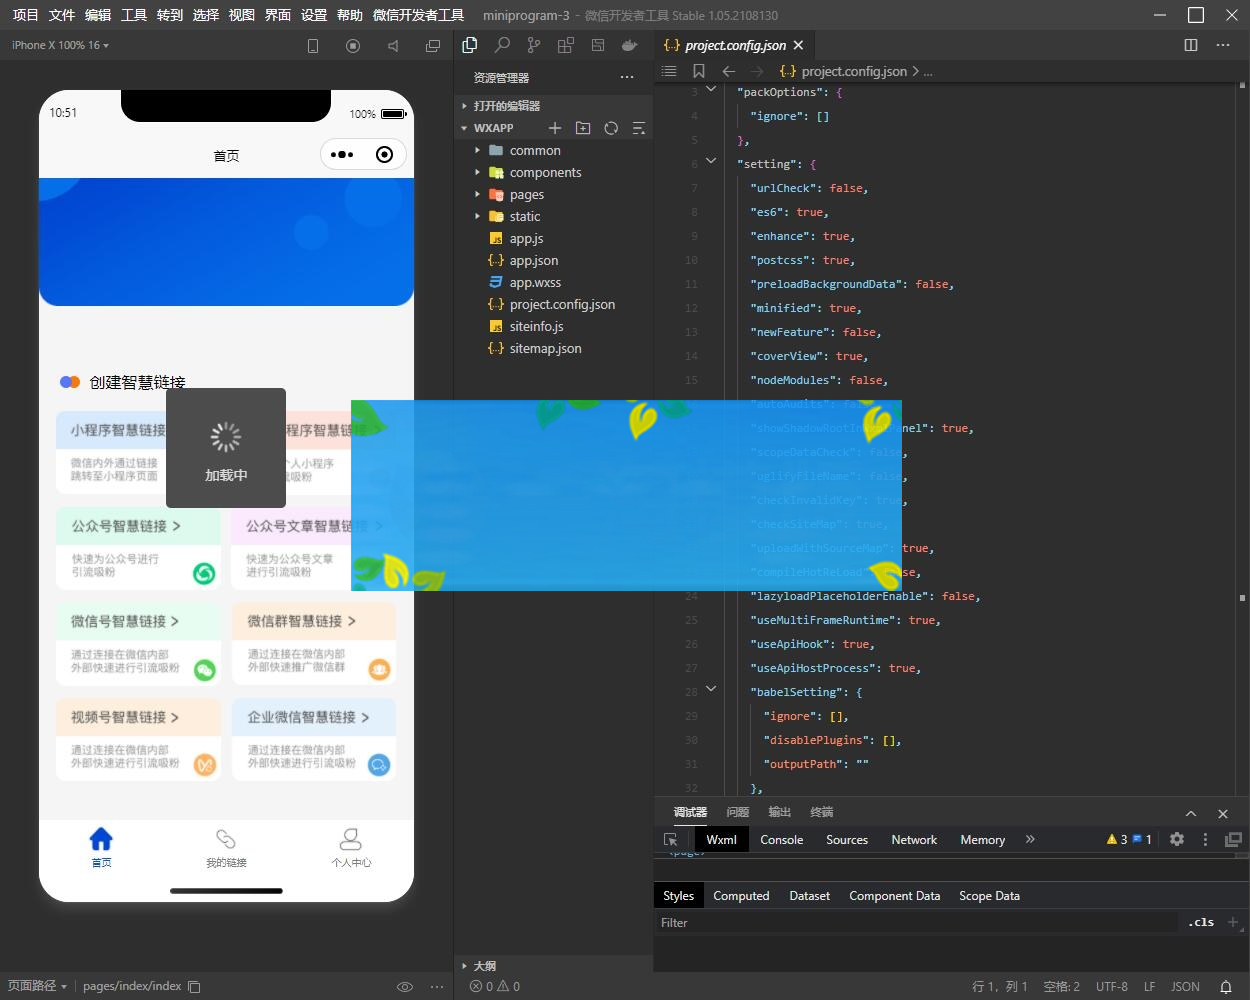1250x1000 pixels.
Task: Click the compile (stop) icon in the toolbar
Action: click(352, 45)
